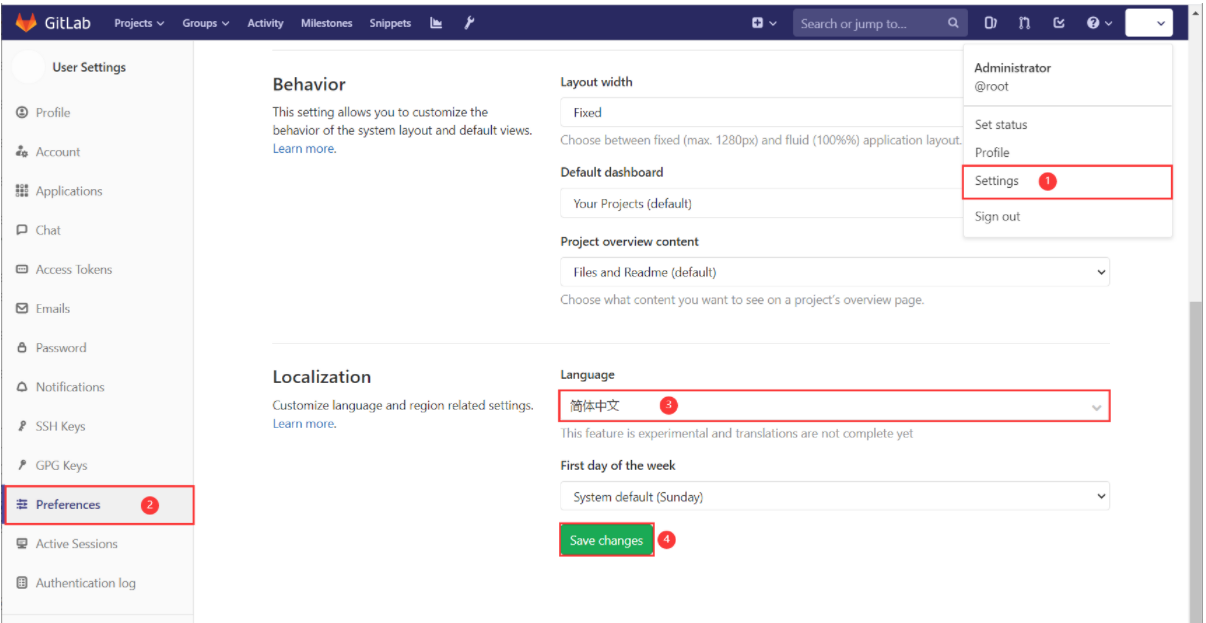Open the Merge requests navbar icon
The height and width of the screenshot is (623, 1206).
pos(1024,23)
